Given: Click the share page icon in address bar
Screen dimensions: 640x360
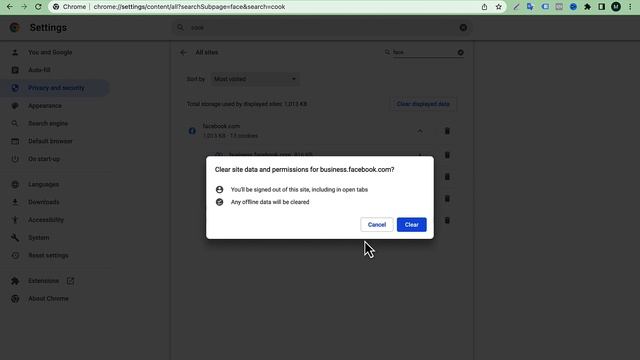Looking at the screenshot, I should (484, 7).
